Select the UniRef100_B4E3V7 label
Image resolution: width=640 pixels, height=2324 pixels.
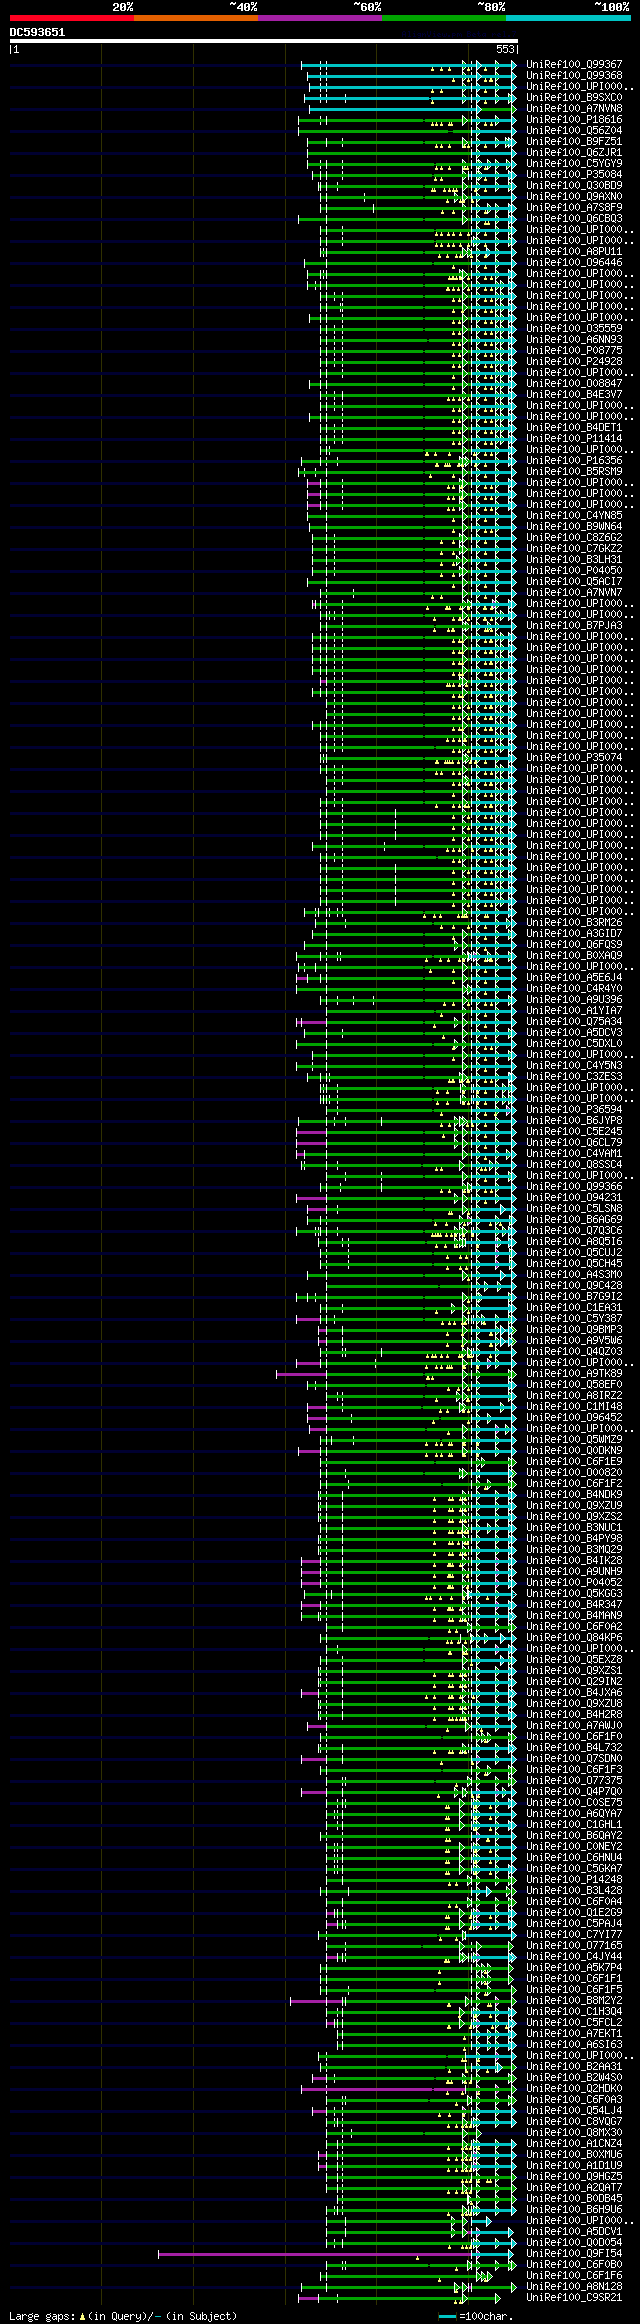574,395
